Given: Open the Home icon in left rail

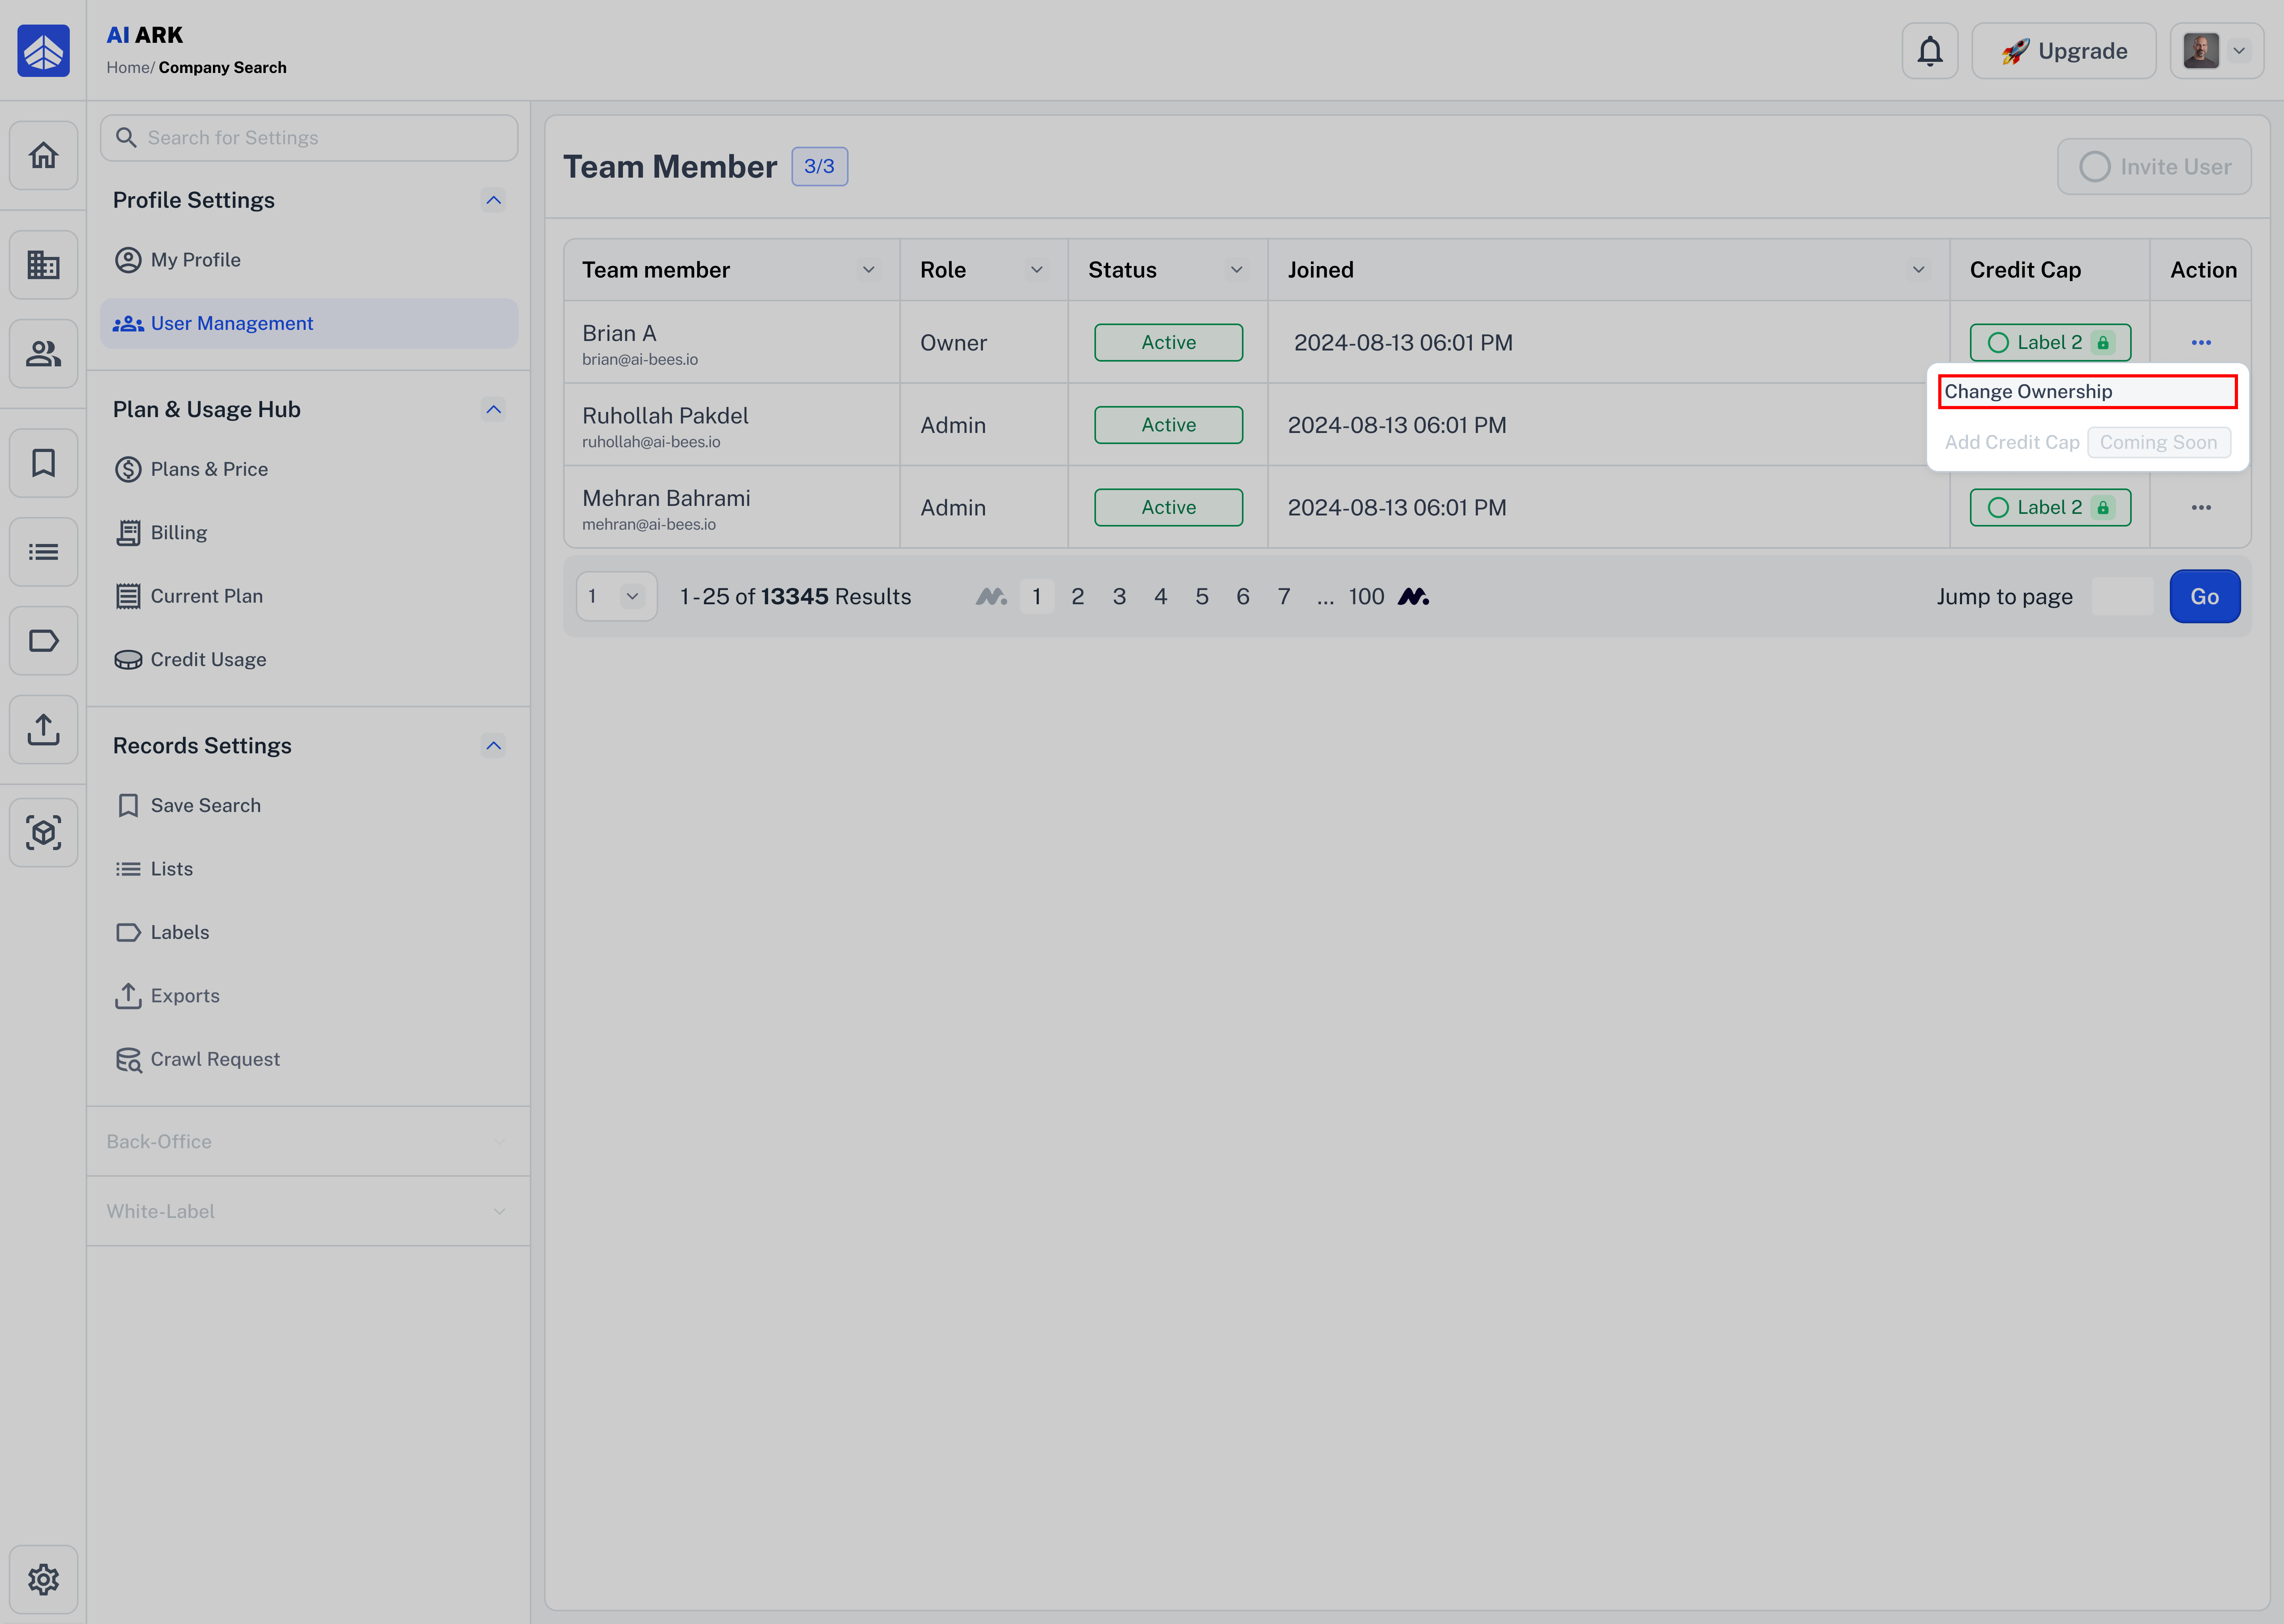Looking at the screenshot, I should click(43, 155).
